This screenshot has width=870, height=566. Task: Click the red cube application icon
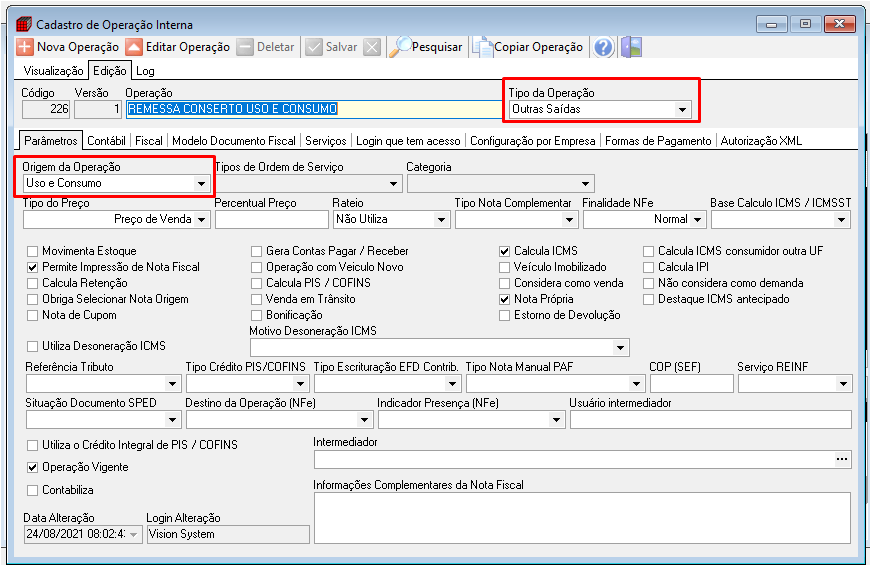click(x=24, y=24)
